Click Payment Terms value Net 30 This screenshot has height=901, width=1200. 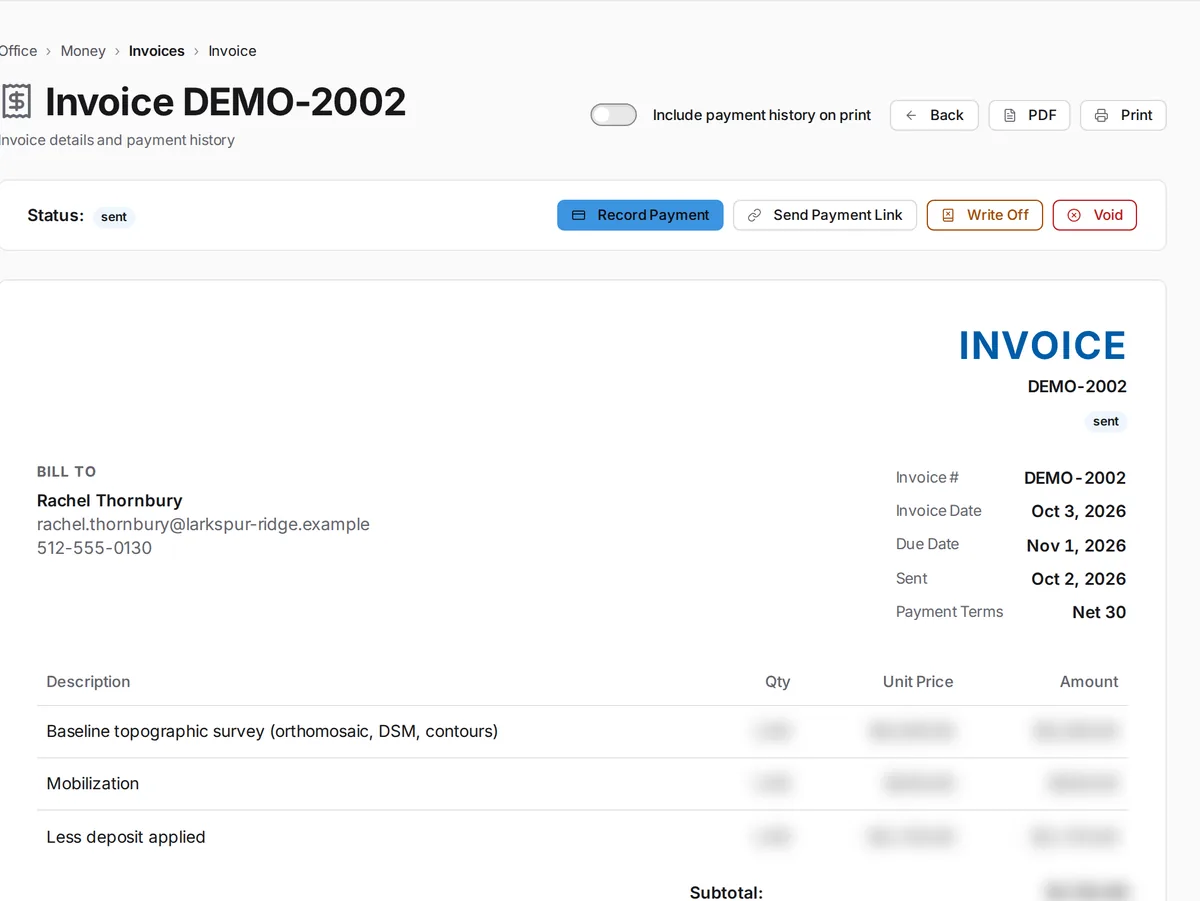point(1099,612)
